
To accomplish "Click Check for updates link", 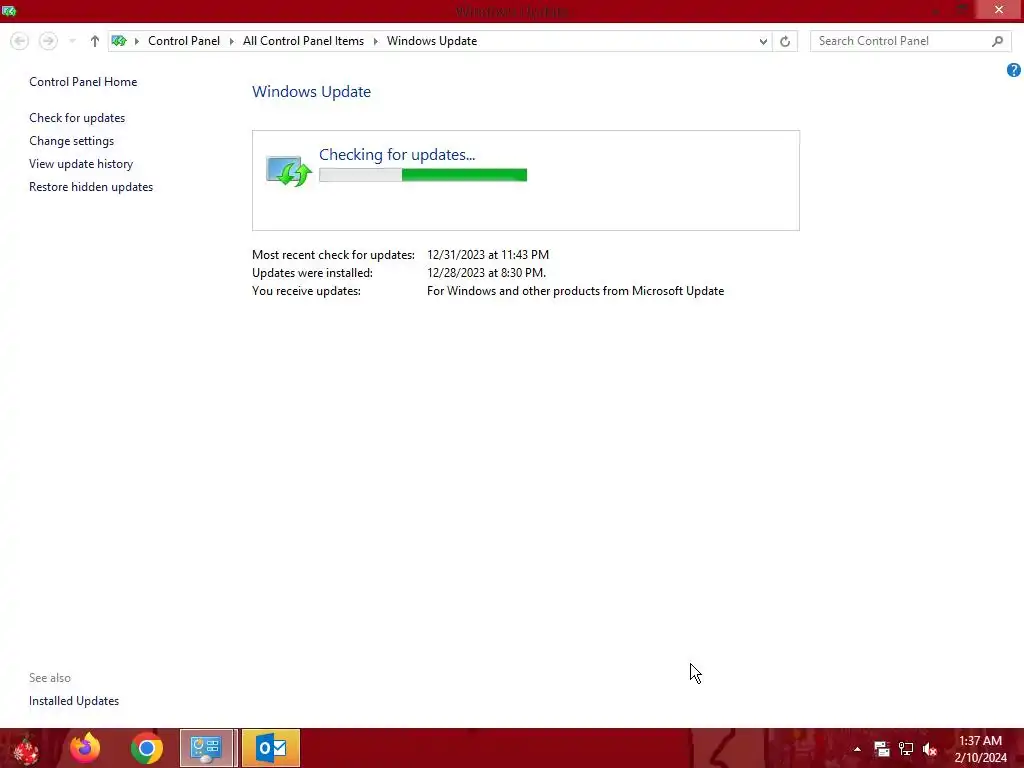I will pyautogui.click(x=77, y=118).
